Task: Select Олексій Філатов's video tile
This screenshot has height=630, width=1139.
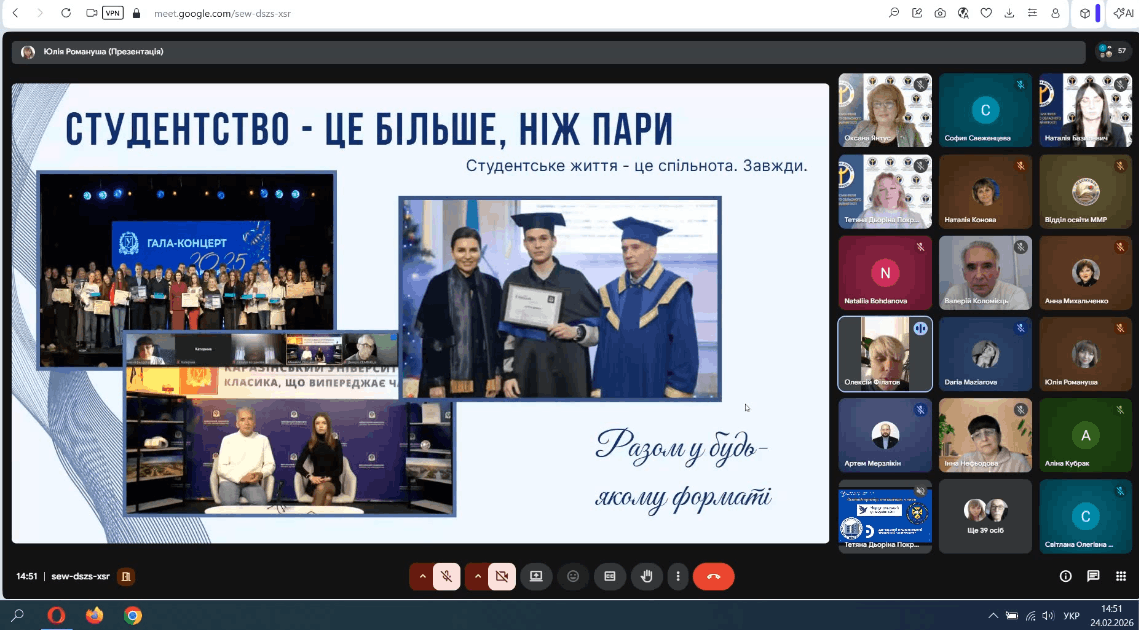Action: click(885, 354)
